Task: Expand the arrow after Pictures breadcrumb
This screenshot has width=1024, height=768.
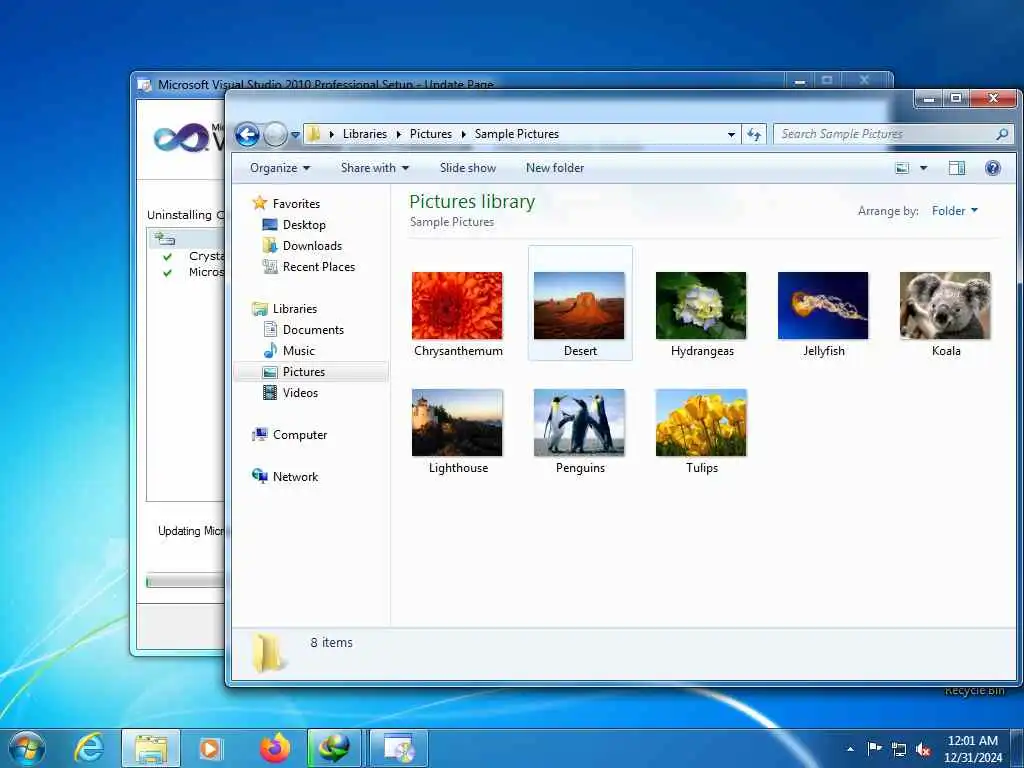Action: click(x=463, y=134)
